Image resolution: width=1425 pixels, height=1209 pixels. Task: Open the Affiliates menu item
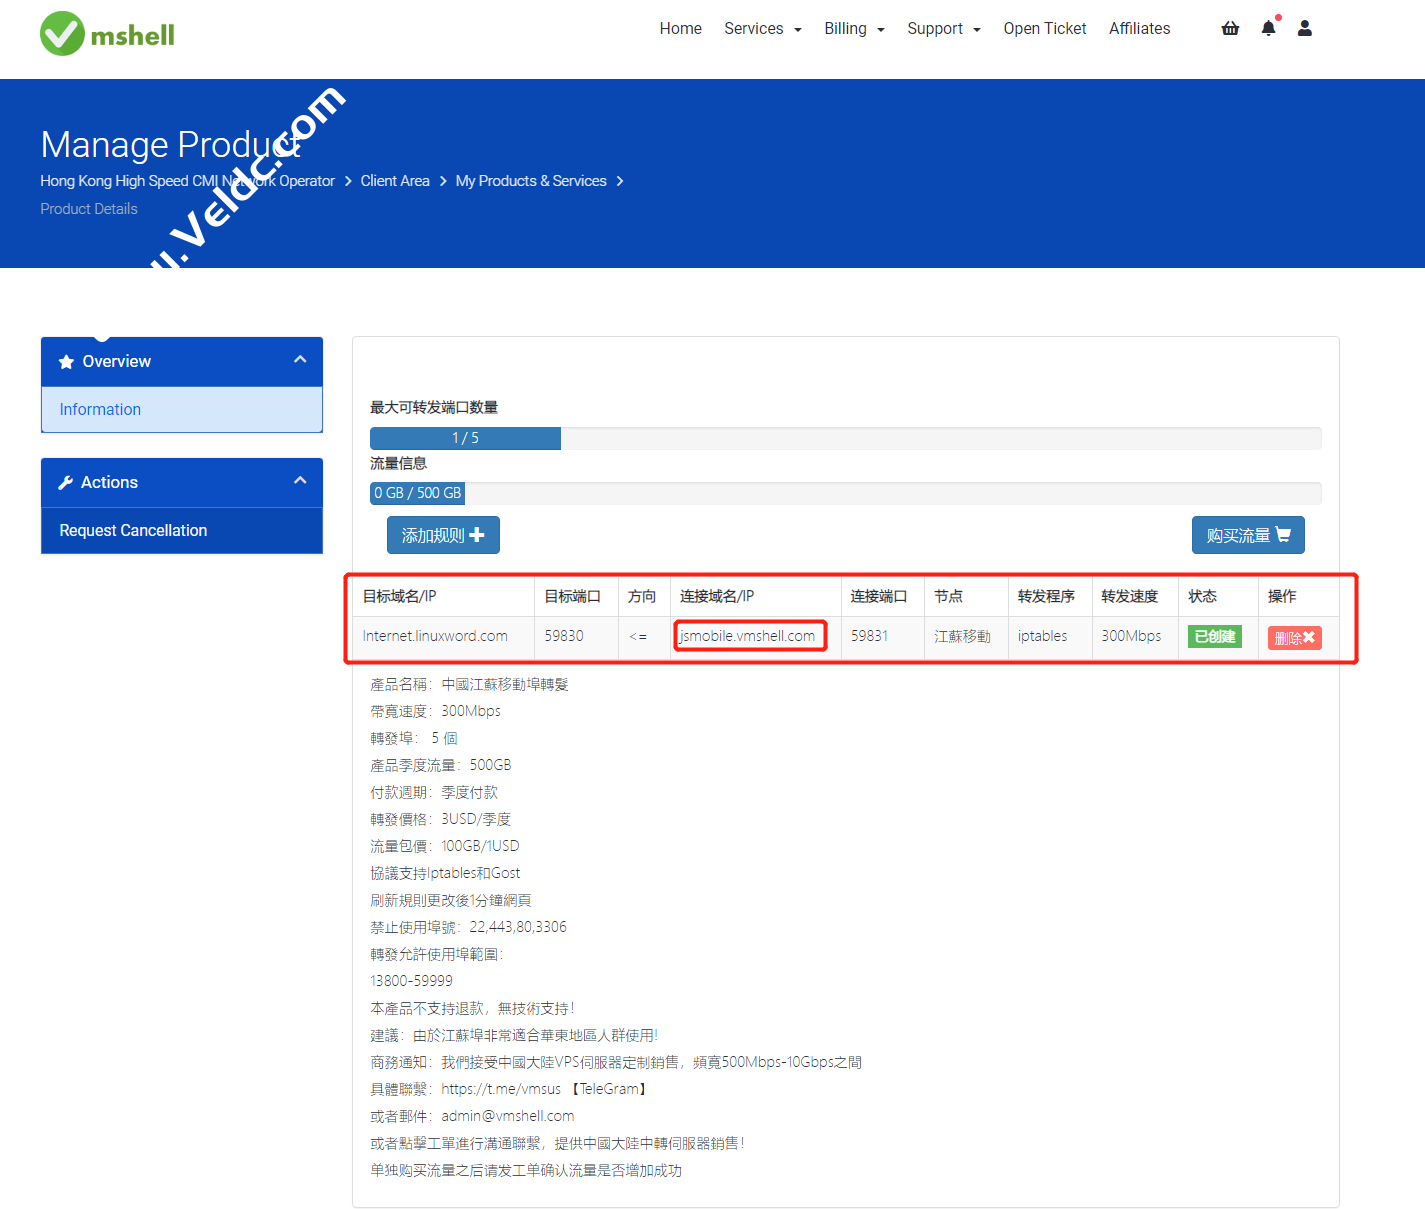pyautogui.click(x=1139, y=29)
